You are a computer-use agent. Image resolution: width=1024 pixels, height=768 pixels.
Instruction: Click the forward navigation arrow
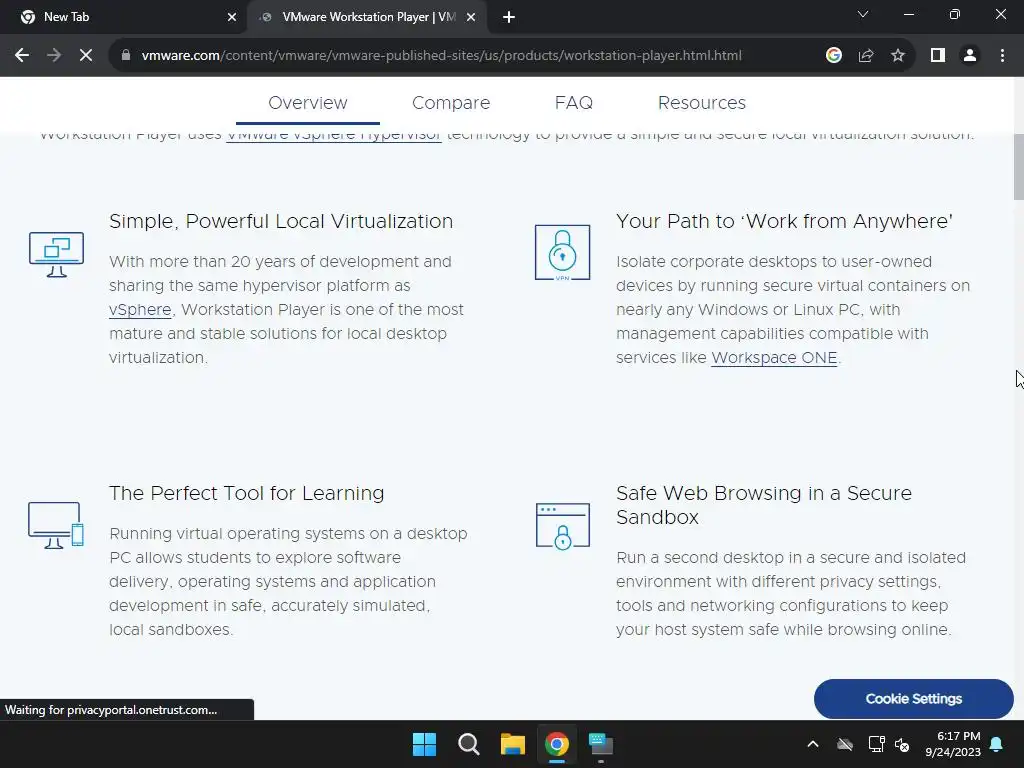[54, 56]
